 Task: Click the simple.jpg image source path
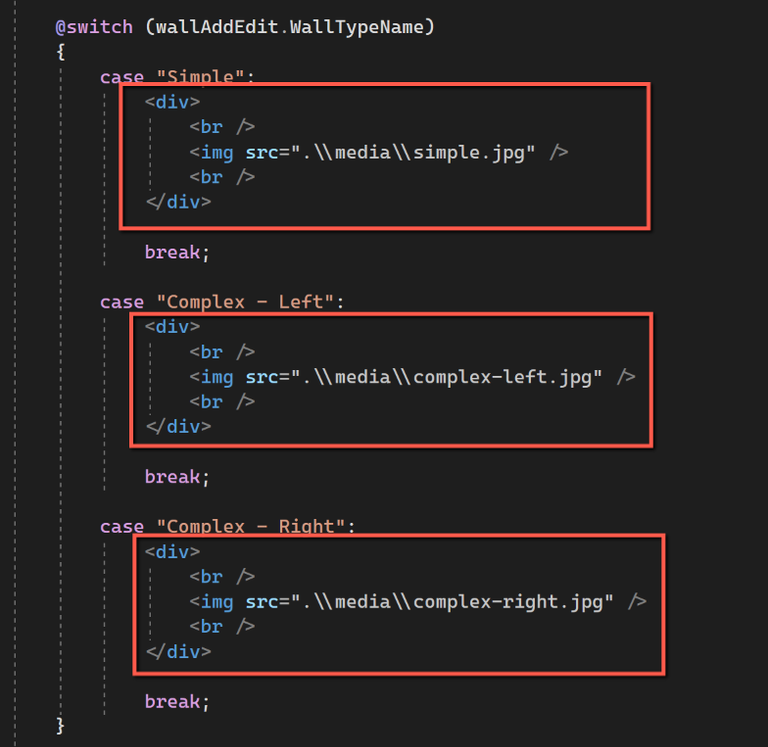click(x=413, y=152)
